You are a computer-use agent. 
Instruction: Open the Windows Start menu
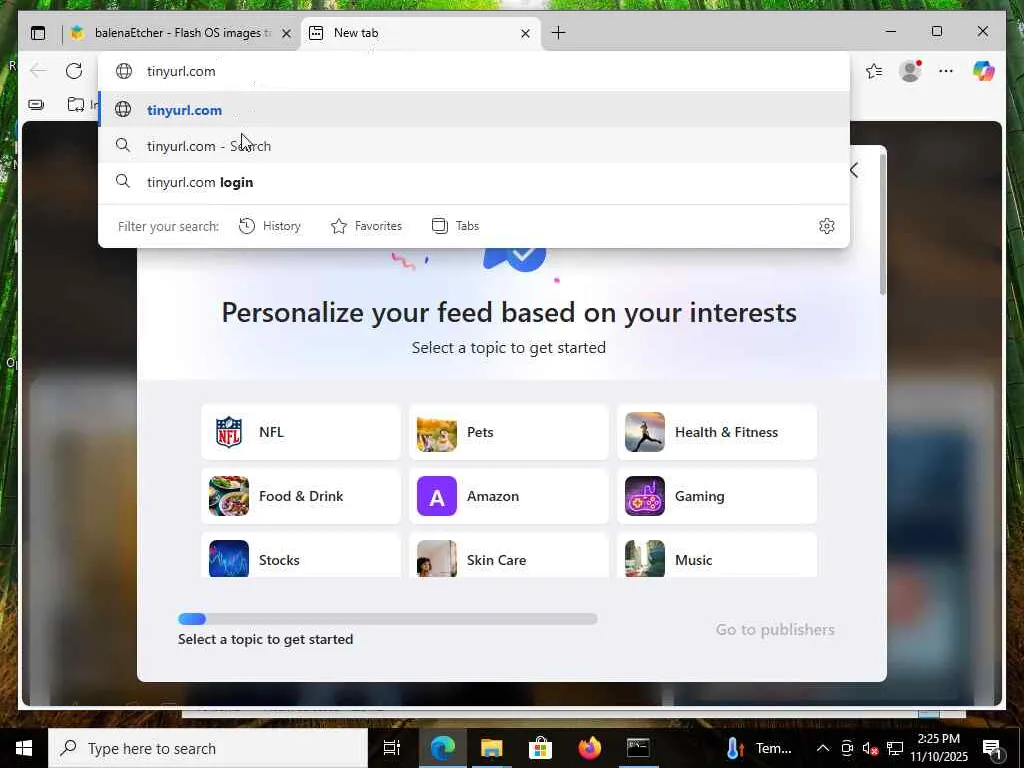(x=24, y=748)
